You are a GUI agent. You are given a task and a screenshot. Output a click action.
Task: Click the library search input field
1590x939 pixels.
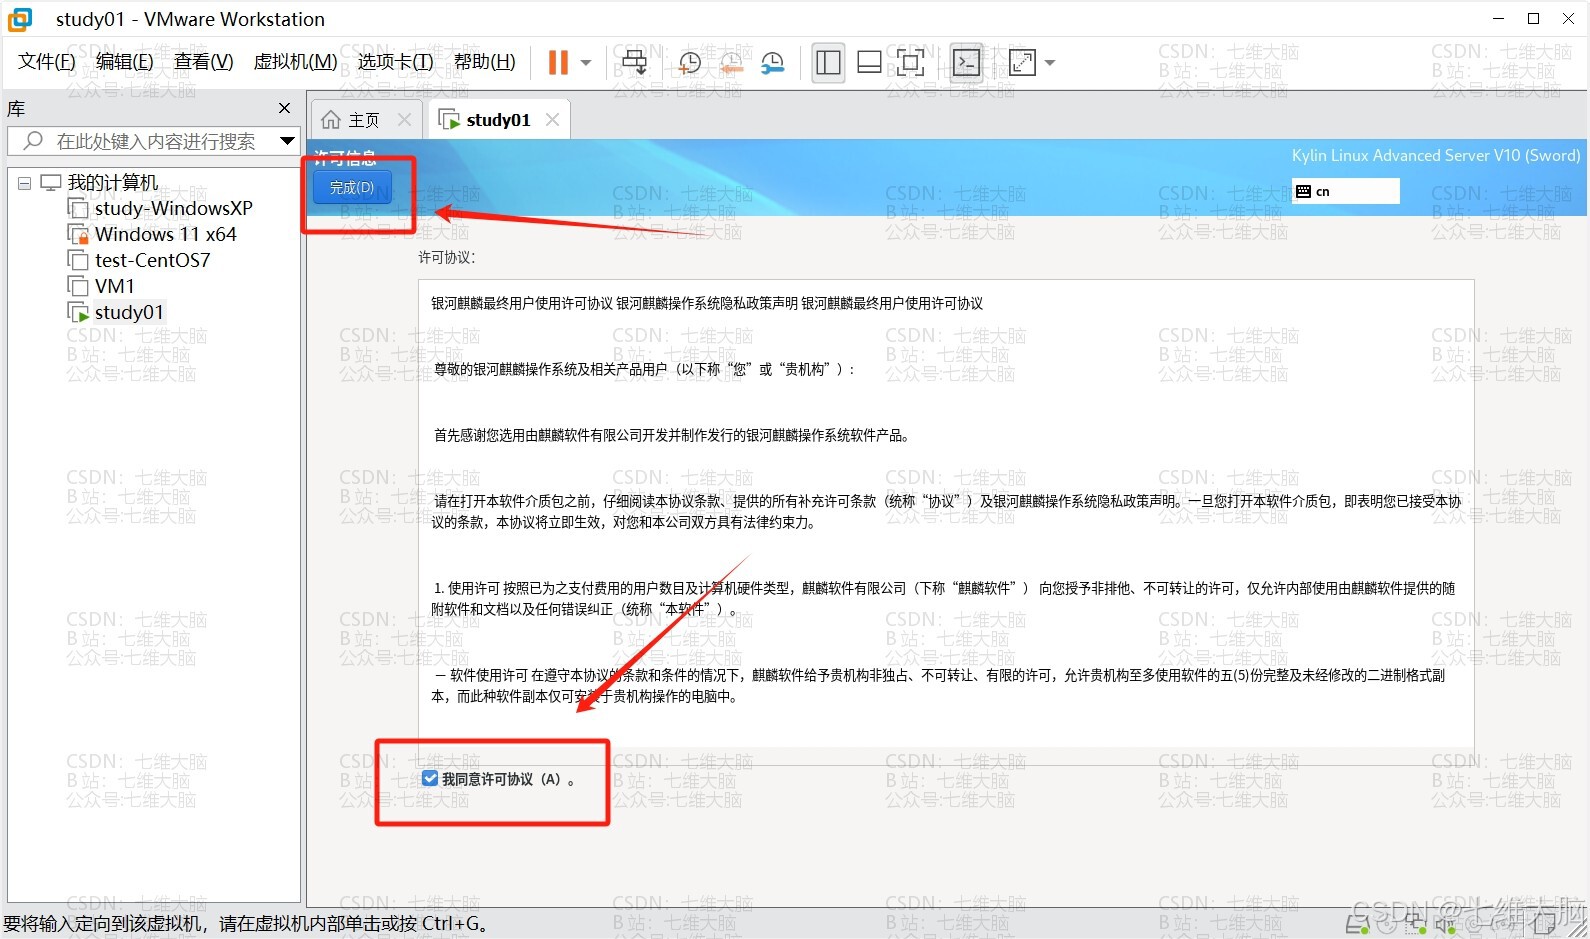coord(155,141)
